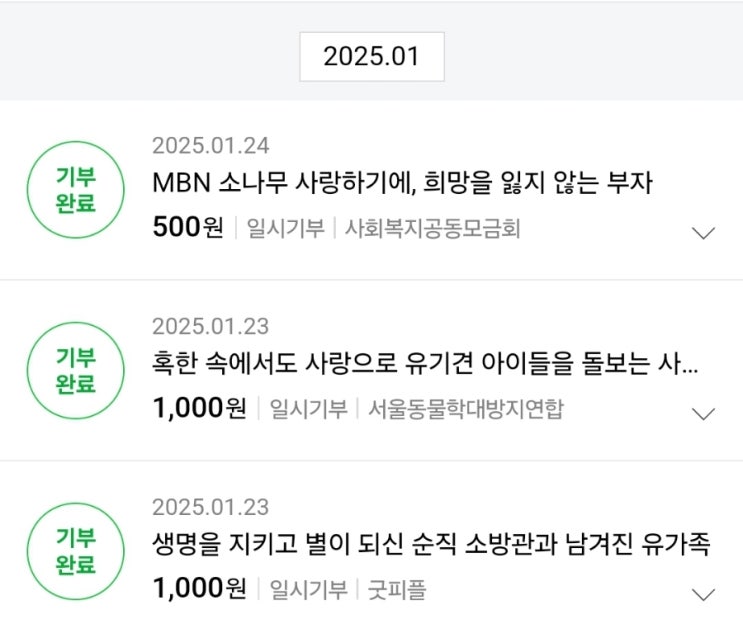The height and width of the screenshot is (638, 743).
Task: Click 일시기부 label on 굿피플 row
Action: click(308, 590)
